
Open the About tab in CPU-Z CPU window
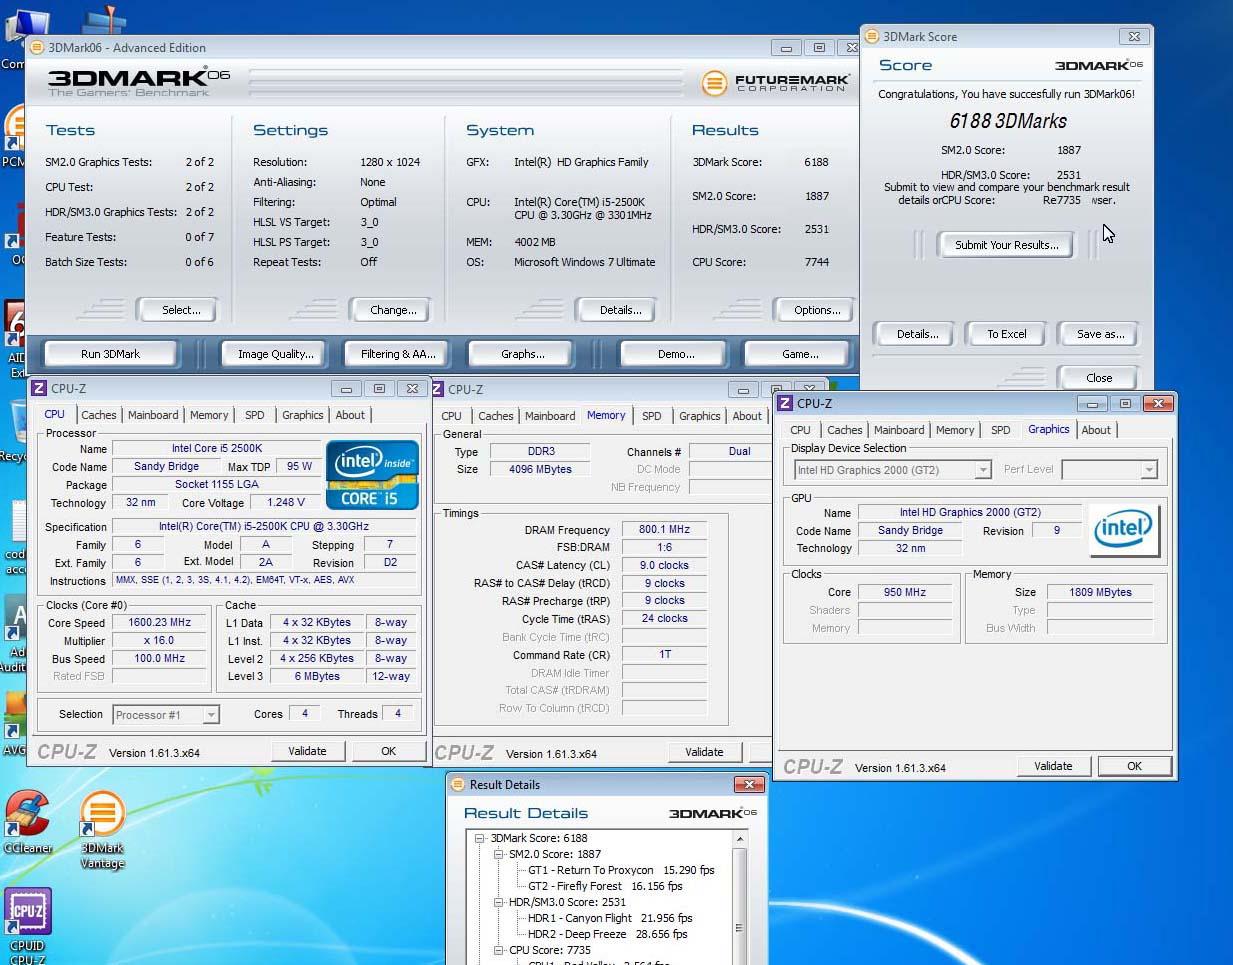pos(350,415)
